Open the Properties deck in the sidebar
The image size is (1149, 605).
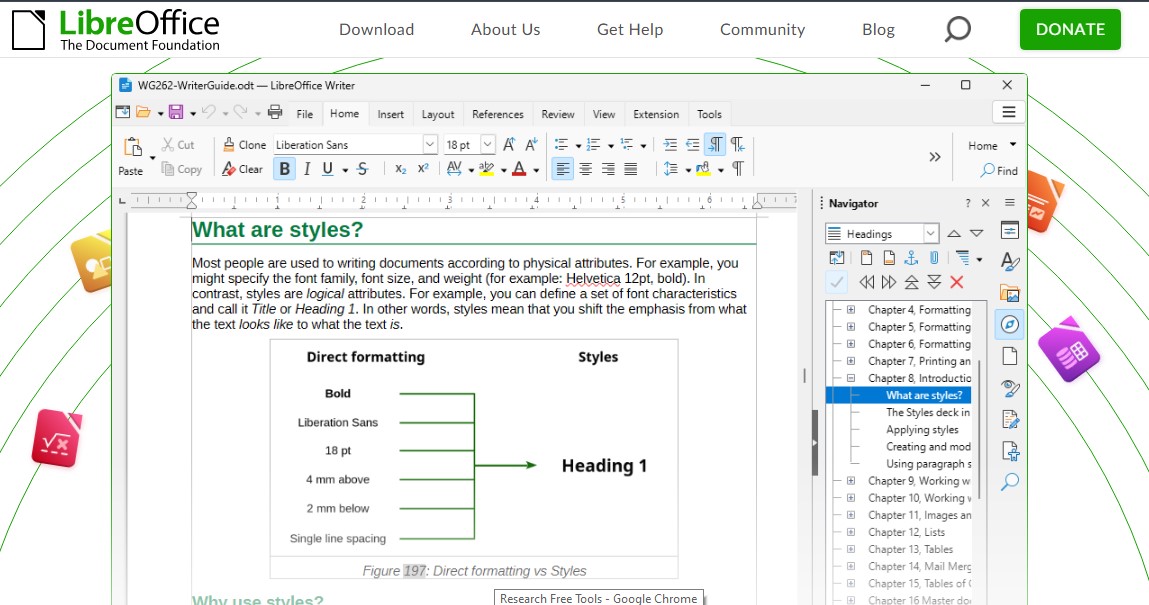pos(1009,231)
